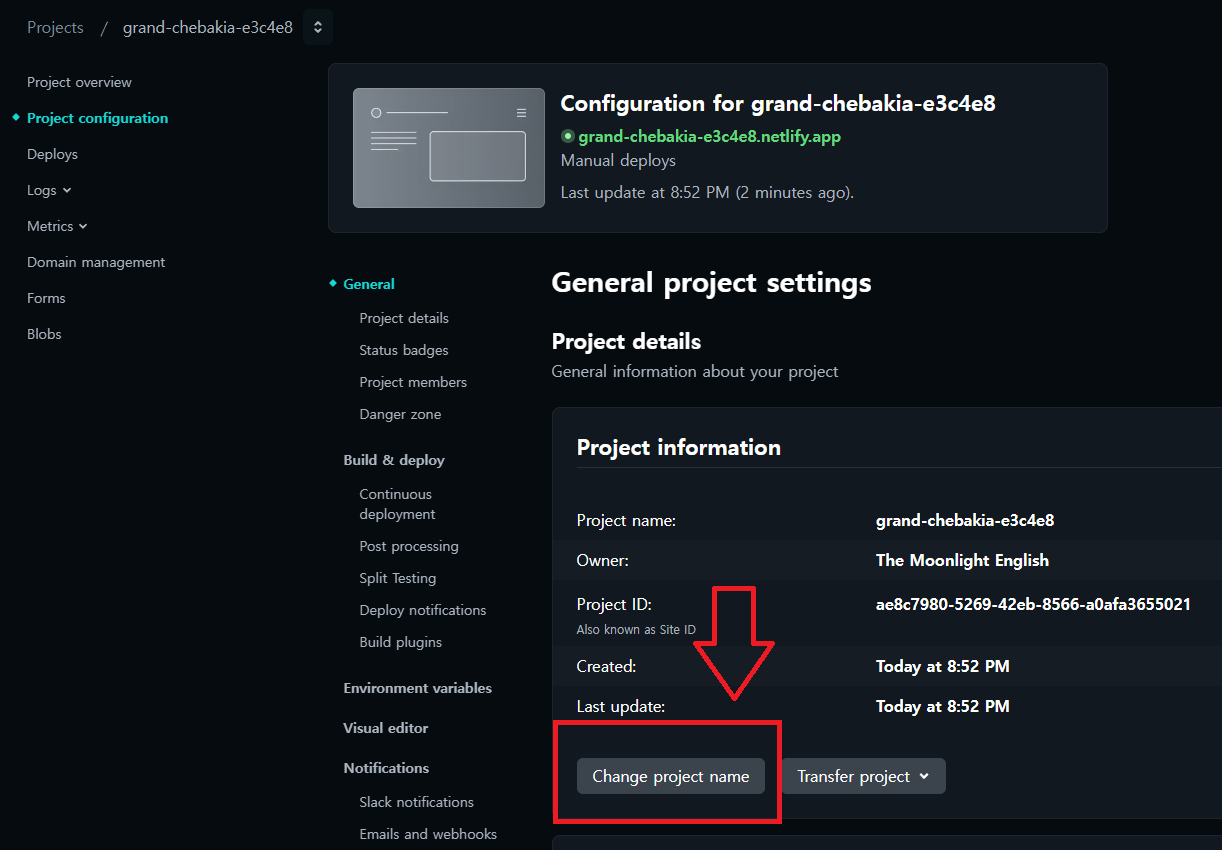Click the Manual deploys text
The width and height of the screenshot is (1222, 850).
[x=618, y=160]
